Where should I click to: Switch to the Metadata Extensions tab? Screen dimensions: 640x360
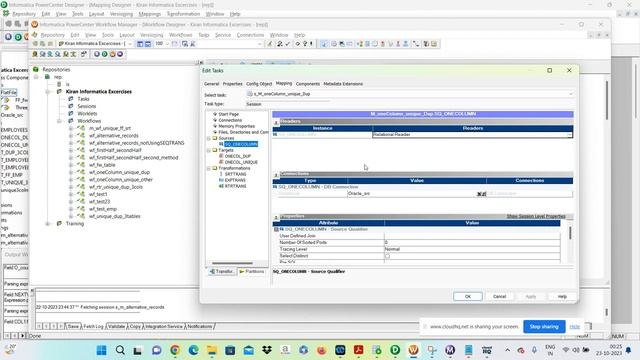(x=343, y=84)
